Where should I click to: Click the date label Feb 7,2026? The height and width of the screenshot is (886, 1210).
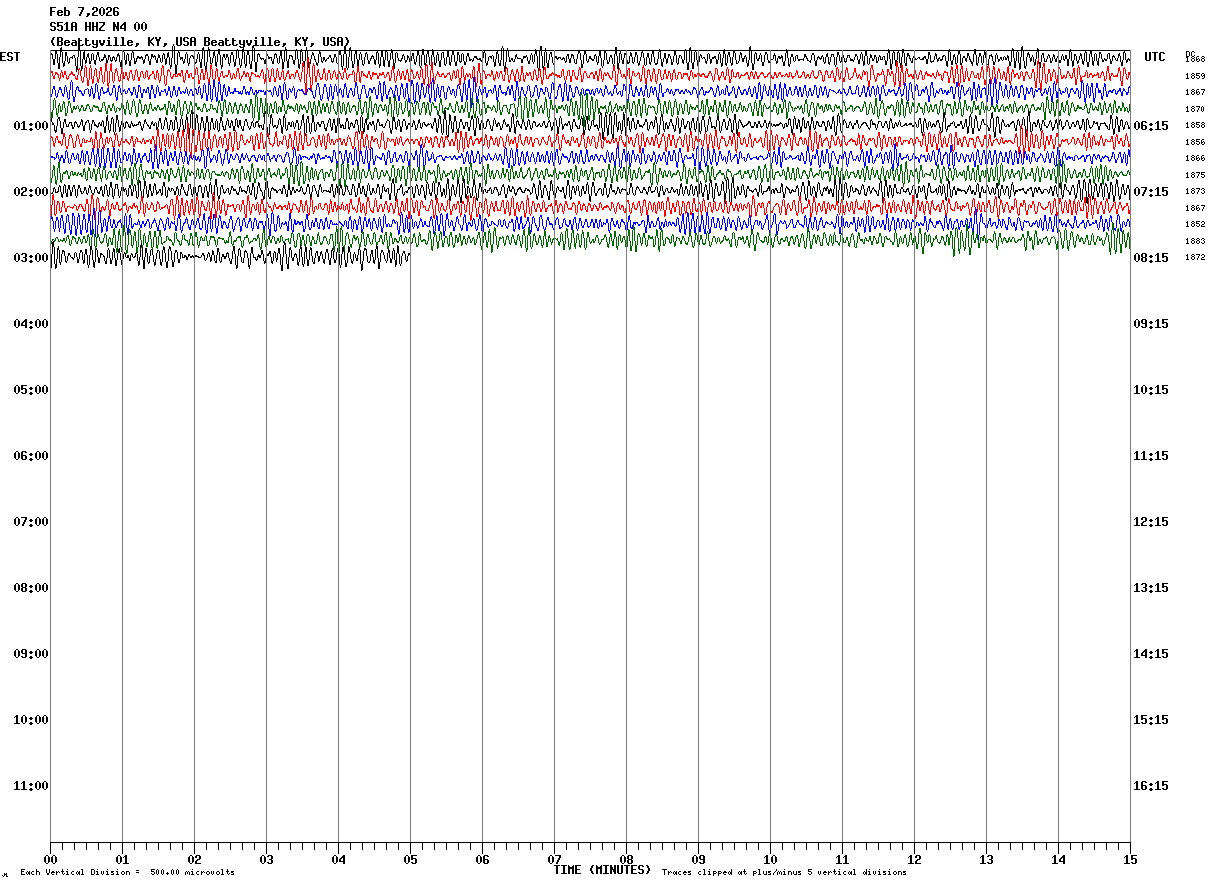[x=84, y=12]
